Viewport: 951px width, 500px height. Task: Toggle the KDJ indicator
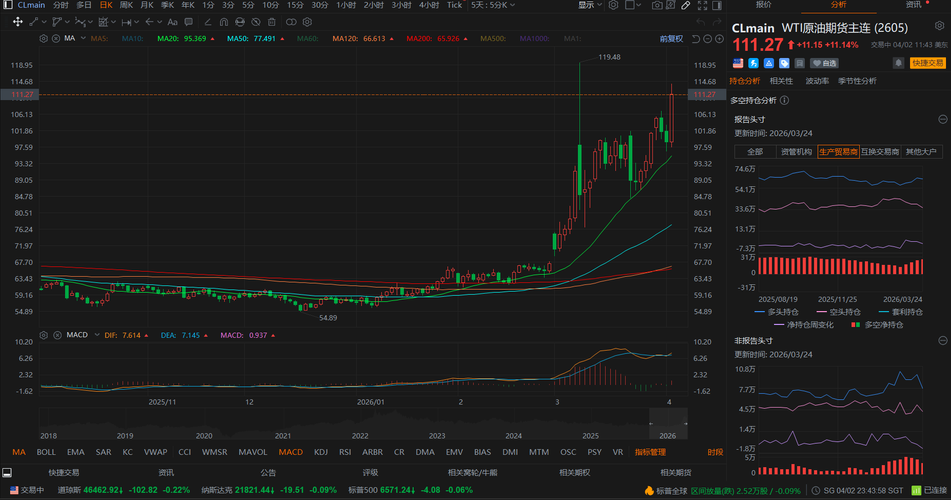pyautogui.click(x=321, y=452)
